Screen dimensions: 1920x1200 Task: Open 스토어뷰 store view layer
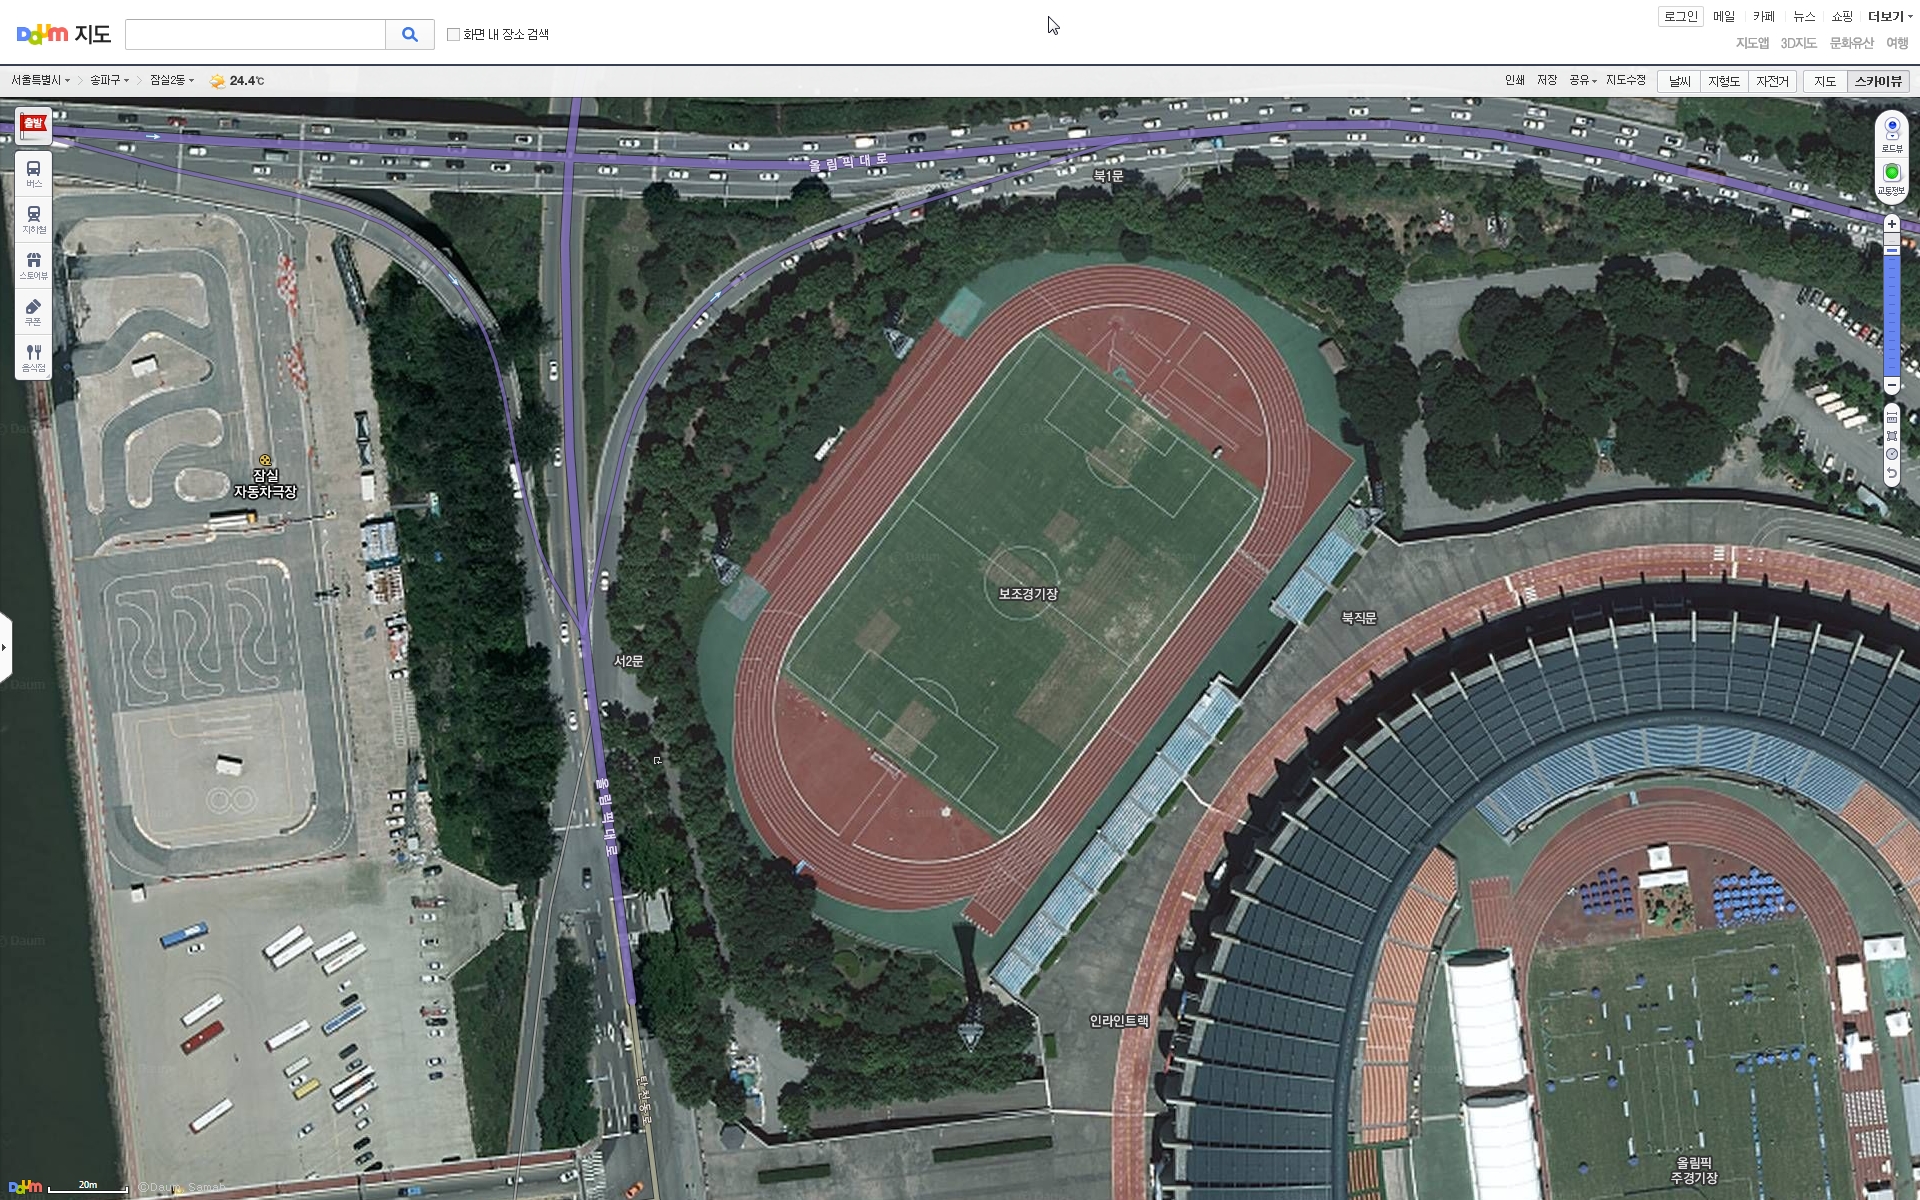[x=34, y=265]
